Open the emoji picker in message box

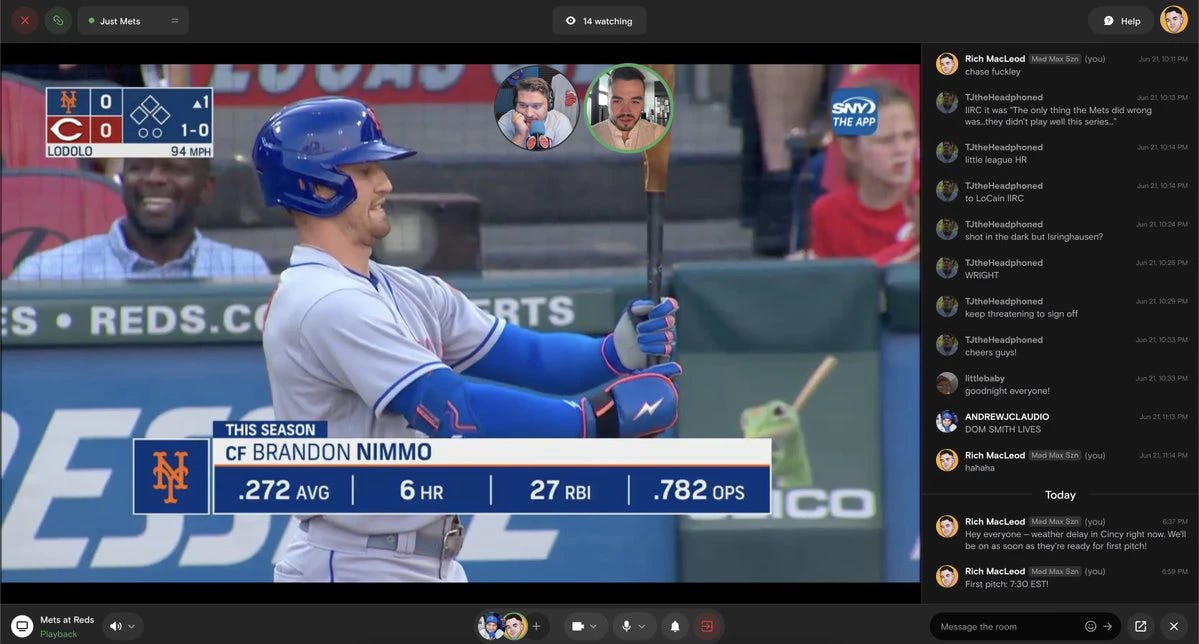pos(1090,626)
